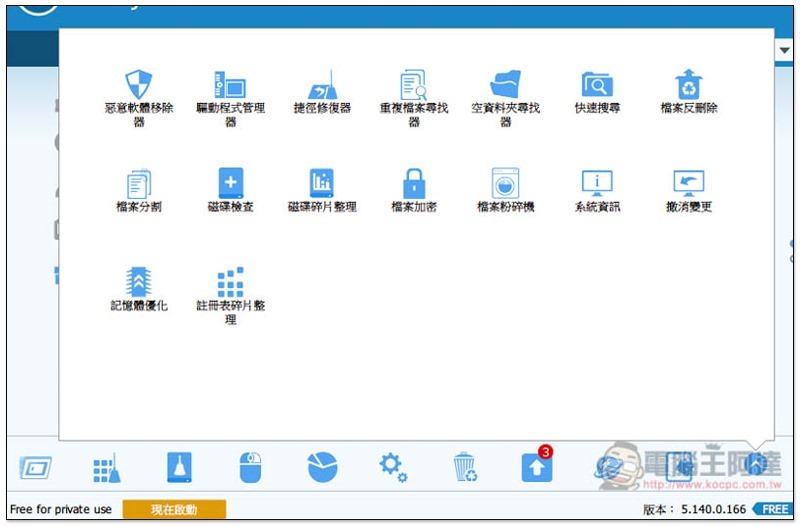Screen dimensions: 800x526
Task: Open the 檔案加密 file encryption tool
Action: point(413,185)
